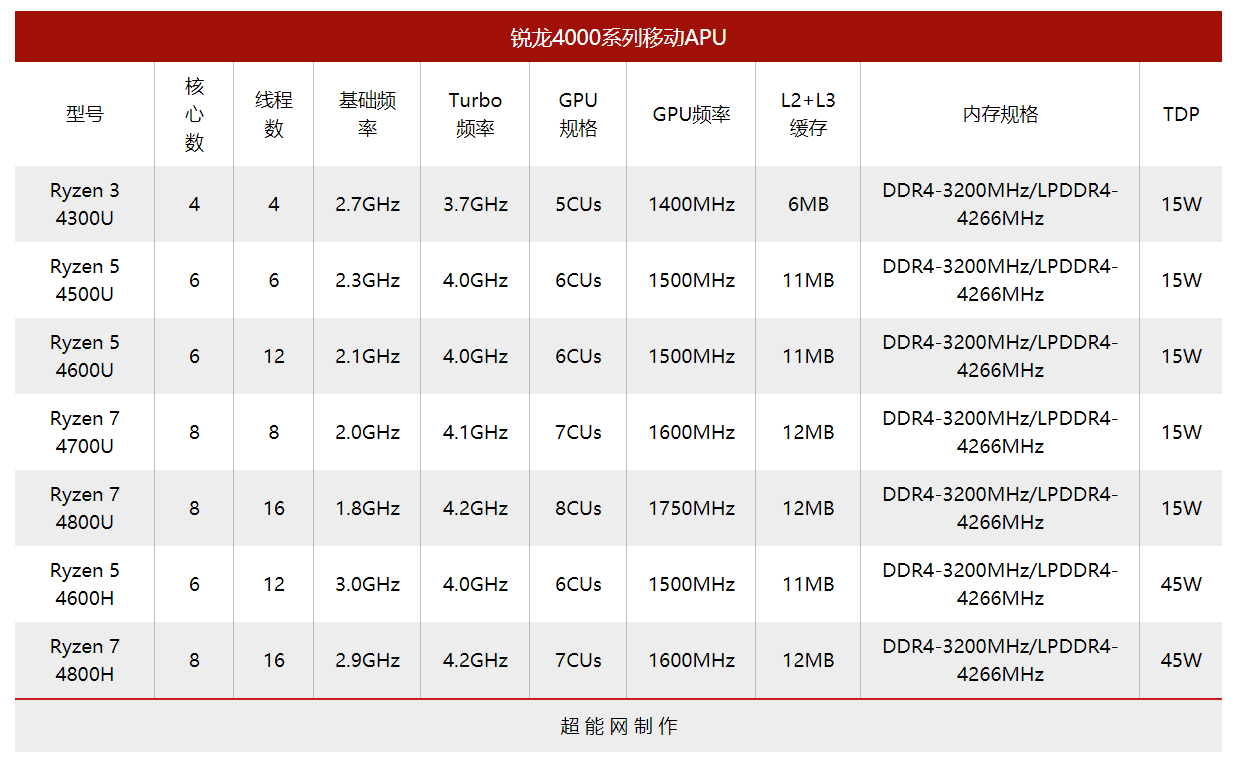Screen dimensions: 1238x761
Task: Click the footer text 超能网制作
Action: (x=619, y=726)
